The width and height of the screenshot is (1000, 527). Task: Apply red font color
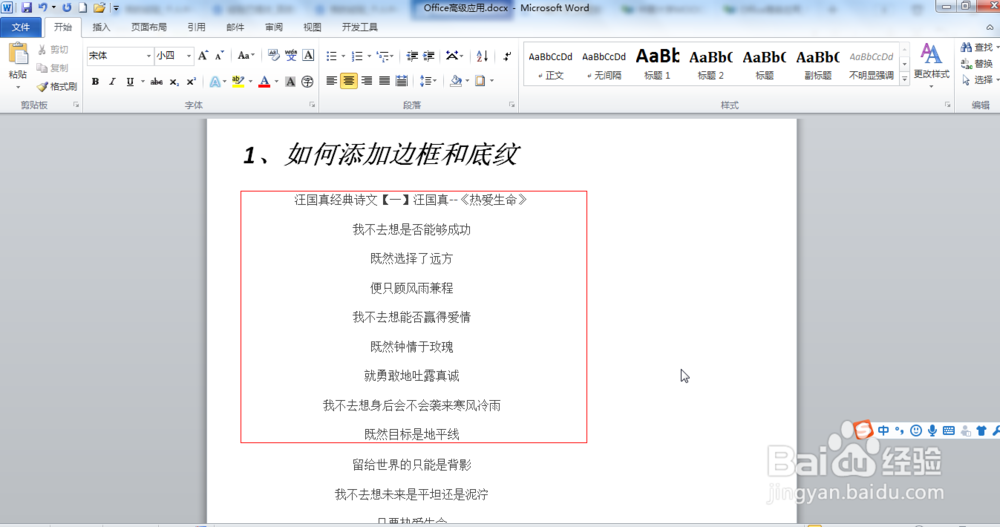264,82
